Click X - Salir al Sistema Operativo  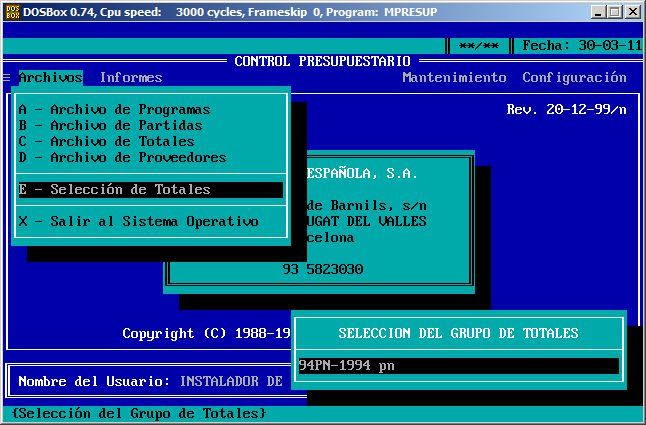coord(138,222)
